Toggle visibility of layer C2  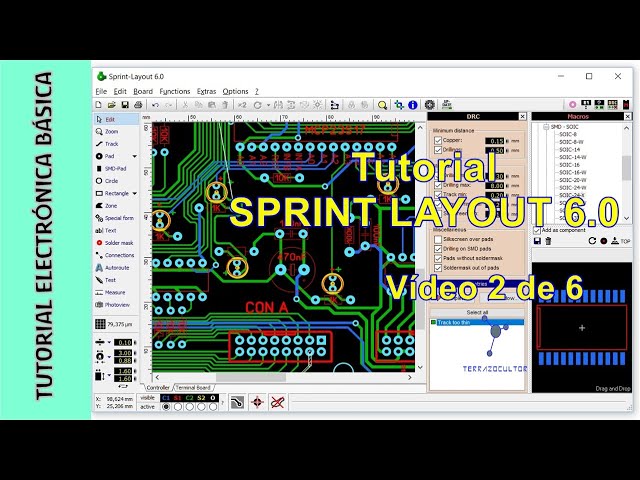[189, 398]
